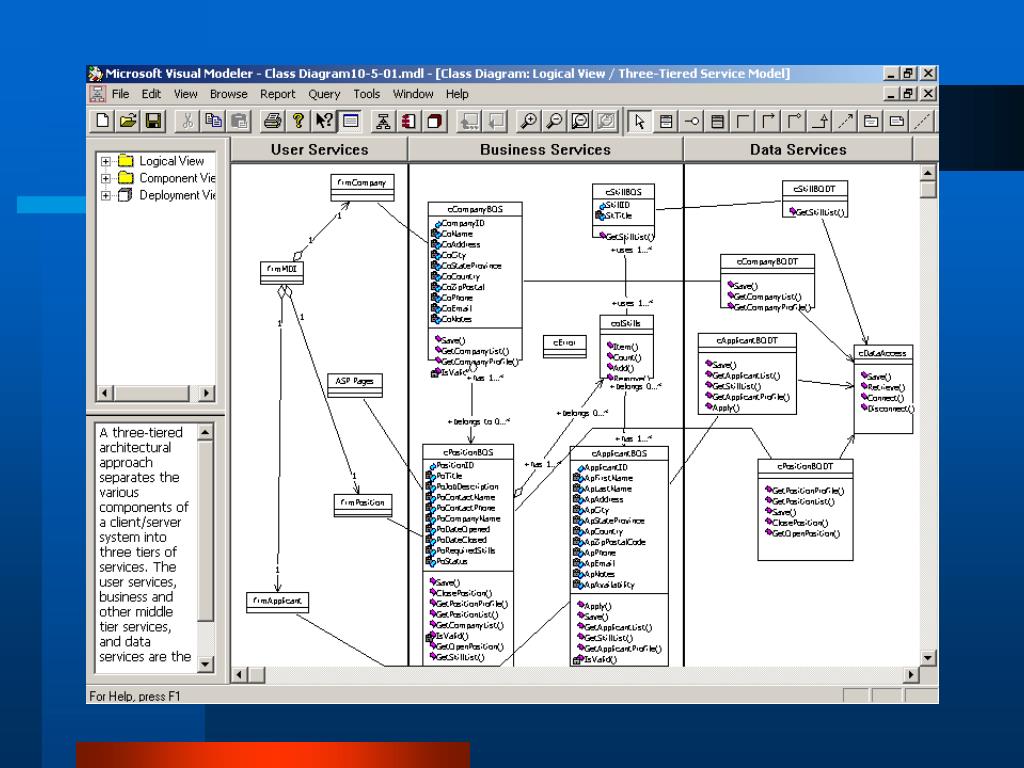1024x768 pixels.
Task: Select the Interface lollipop tool
Action: pos(691,121)
